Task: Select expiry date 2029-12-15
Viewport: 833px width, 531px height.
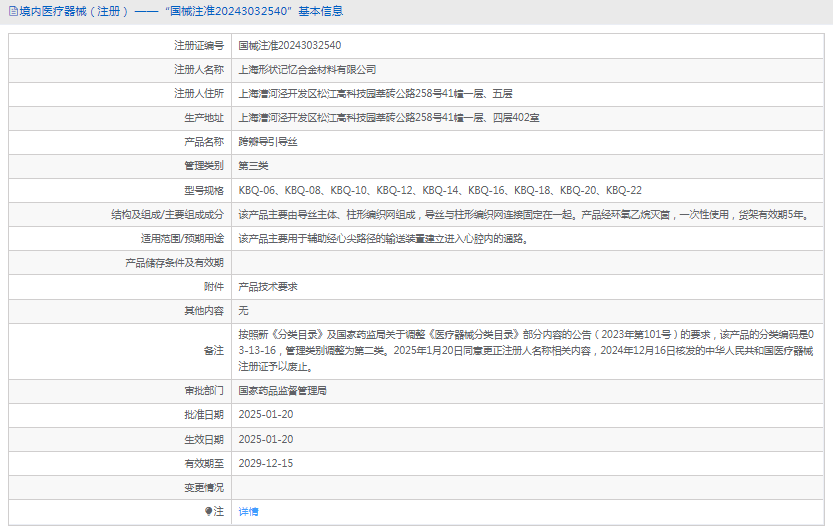Action: coord(266,464)
